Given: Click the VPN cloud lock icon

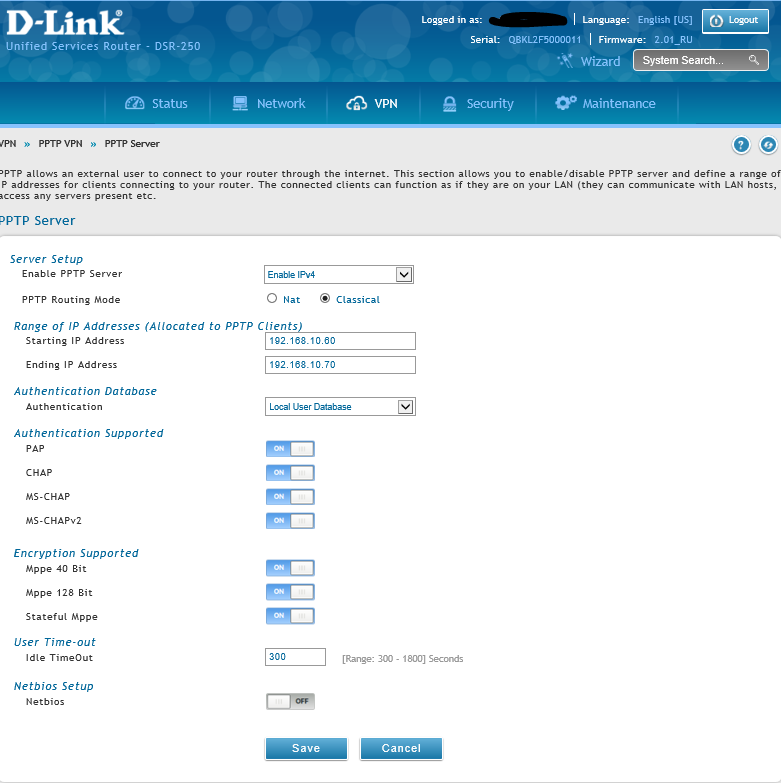Looking at the screenshot, I should pyautogui.click(x=357, y=103).
